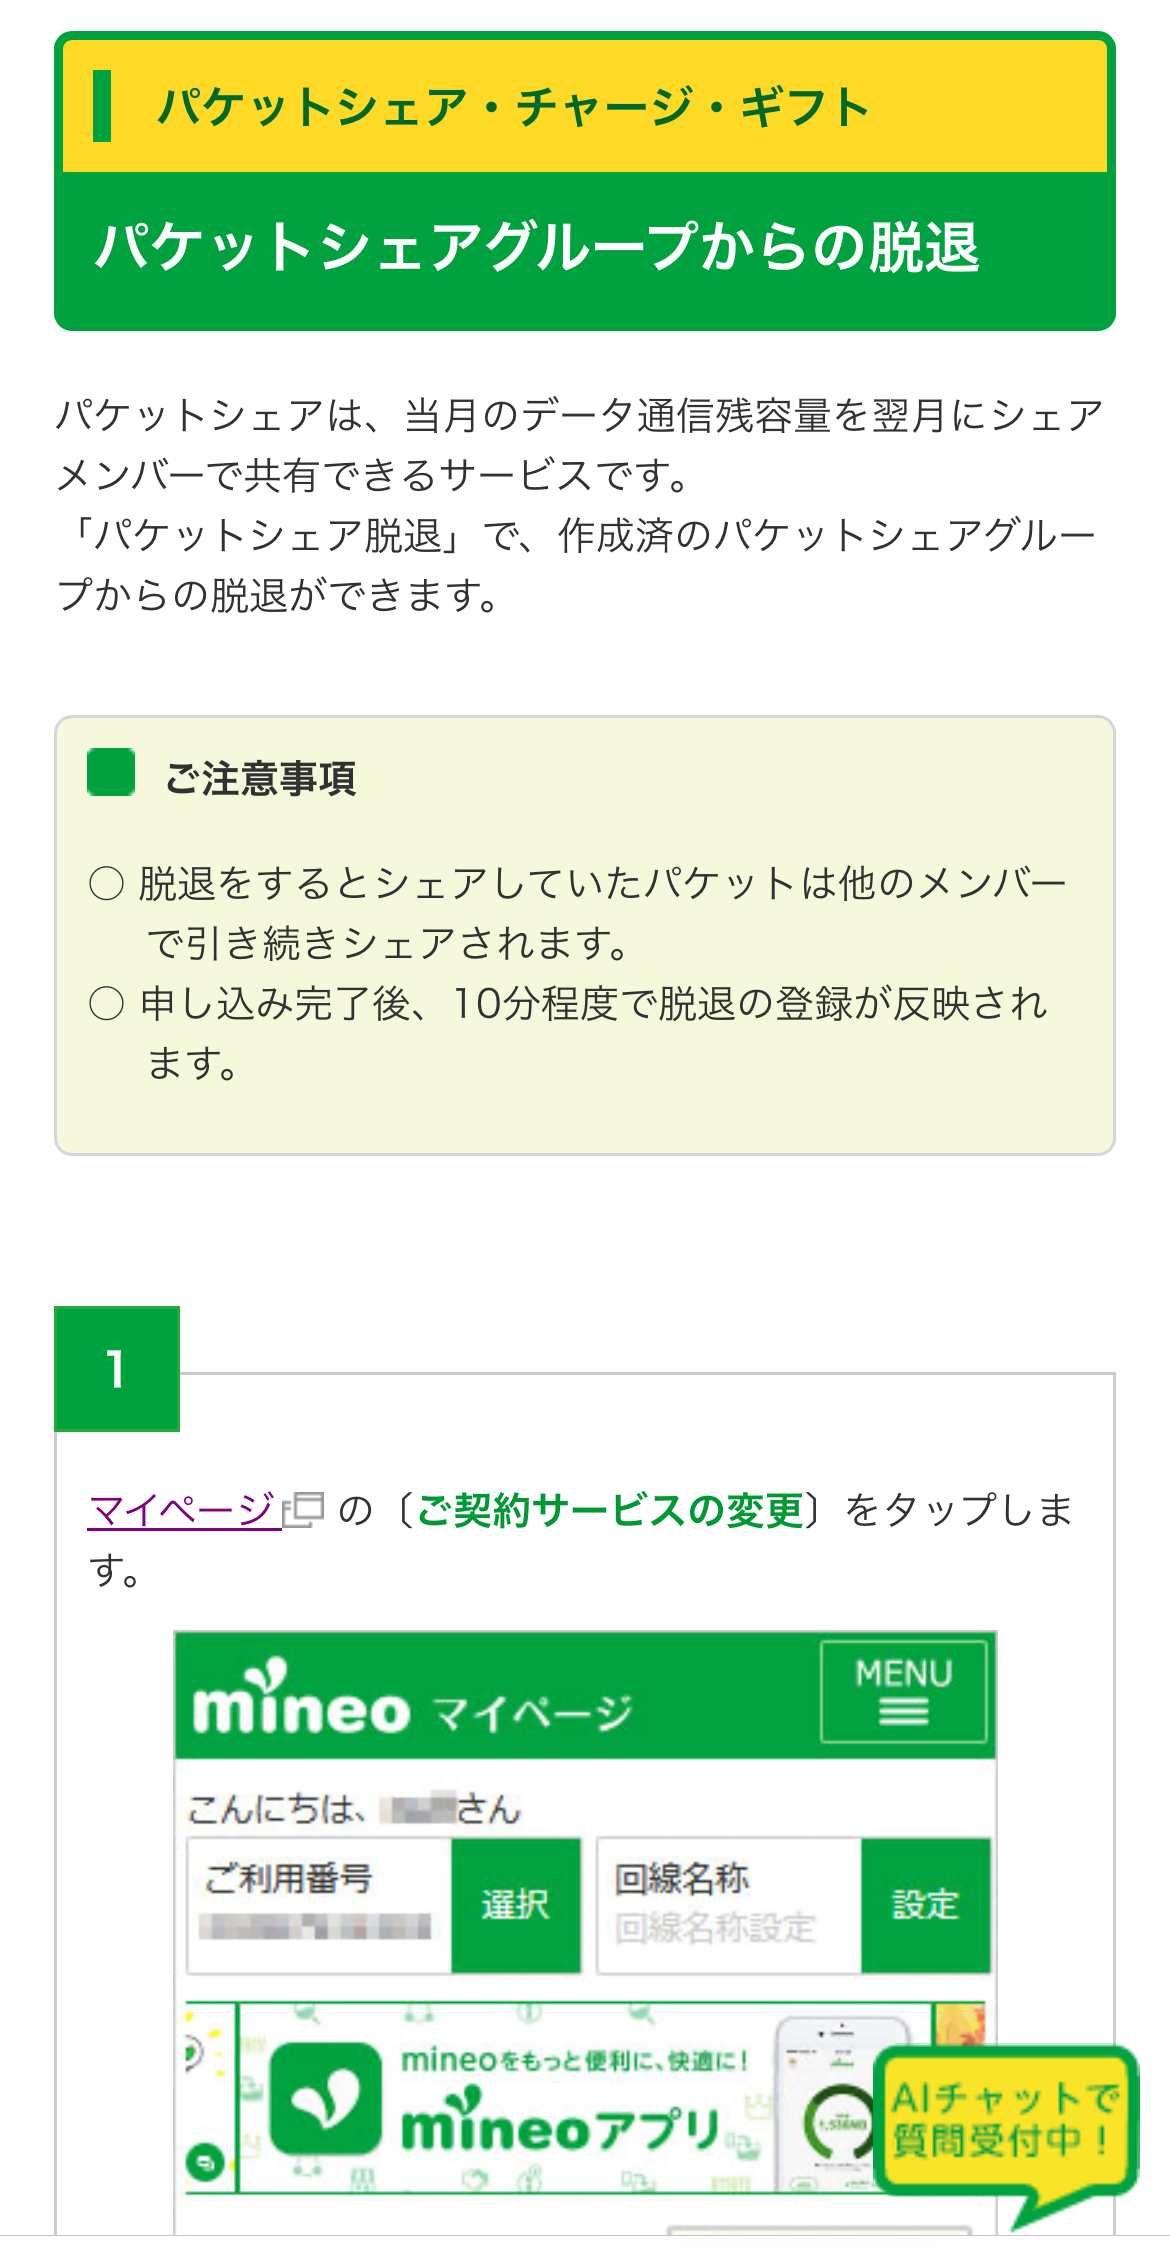
Task: Open the マイページ hyperlink
Action: 182,1509
